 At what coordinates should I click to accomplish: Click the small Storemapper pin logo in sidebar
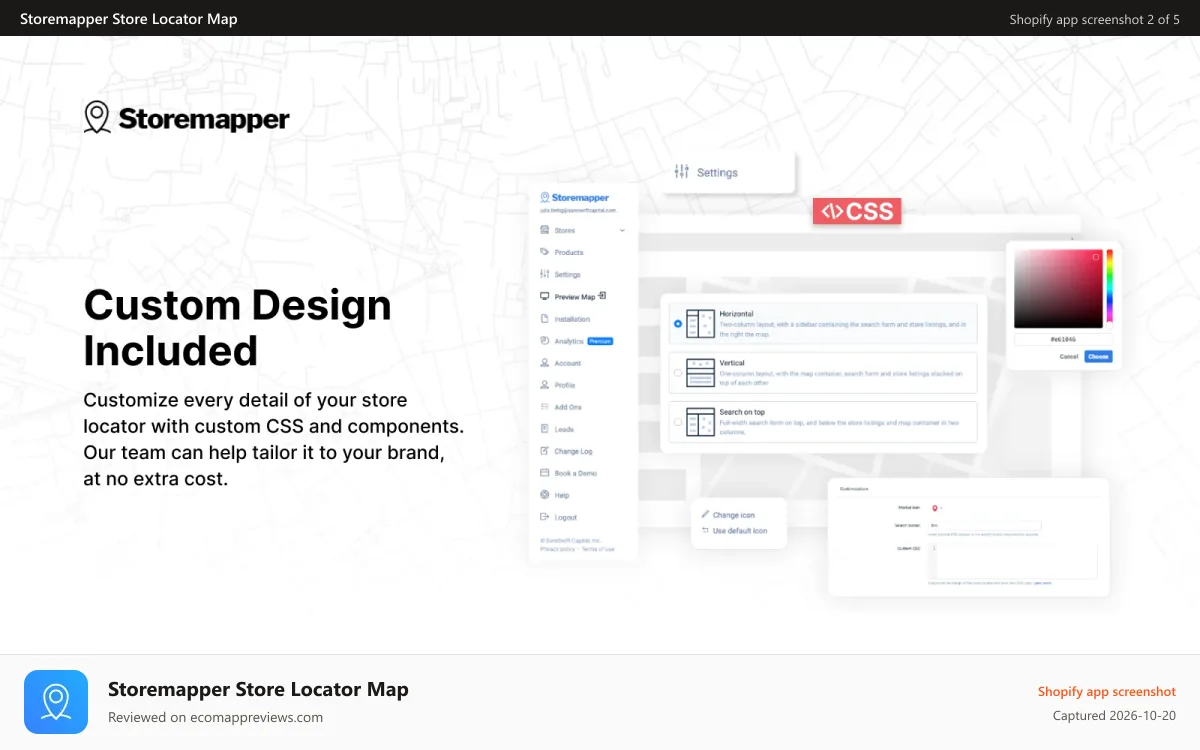tap(545, 198)
